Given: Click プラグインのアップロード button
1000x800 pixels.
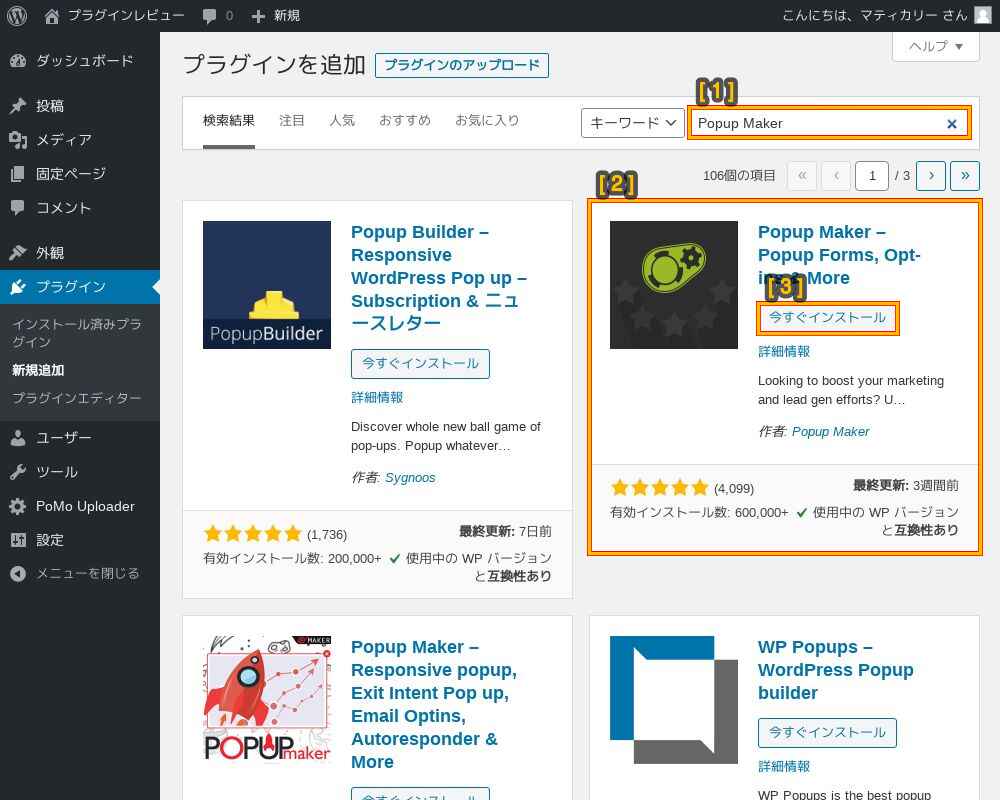Looking at the screenshot, I should [462, 65].
